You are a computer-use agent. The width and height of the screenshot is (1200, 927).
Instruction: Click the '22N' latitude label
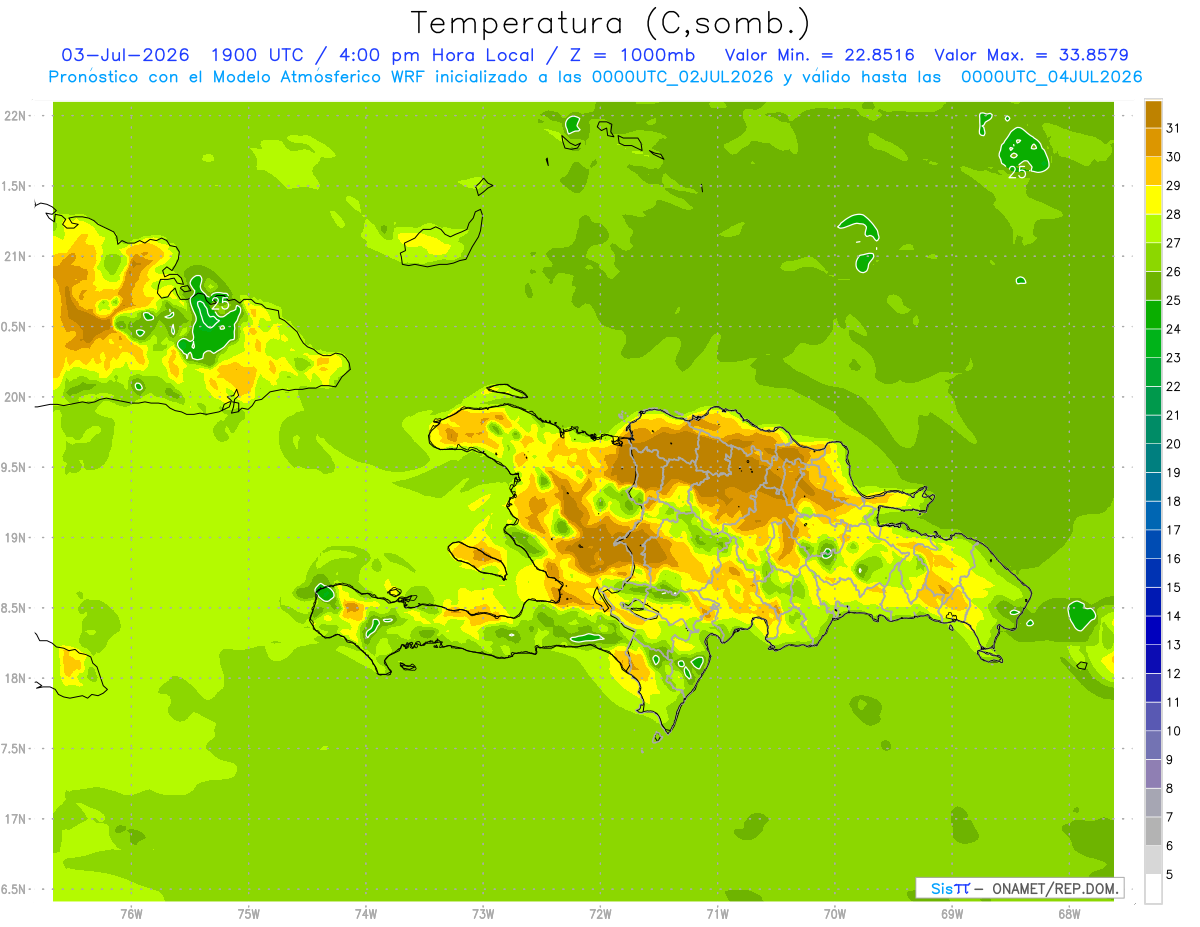16,116
